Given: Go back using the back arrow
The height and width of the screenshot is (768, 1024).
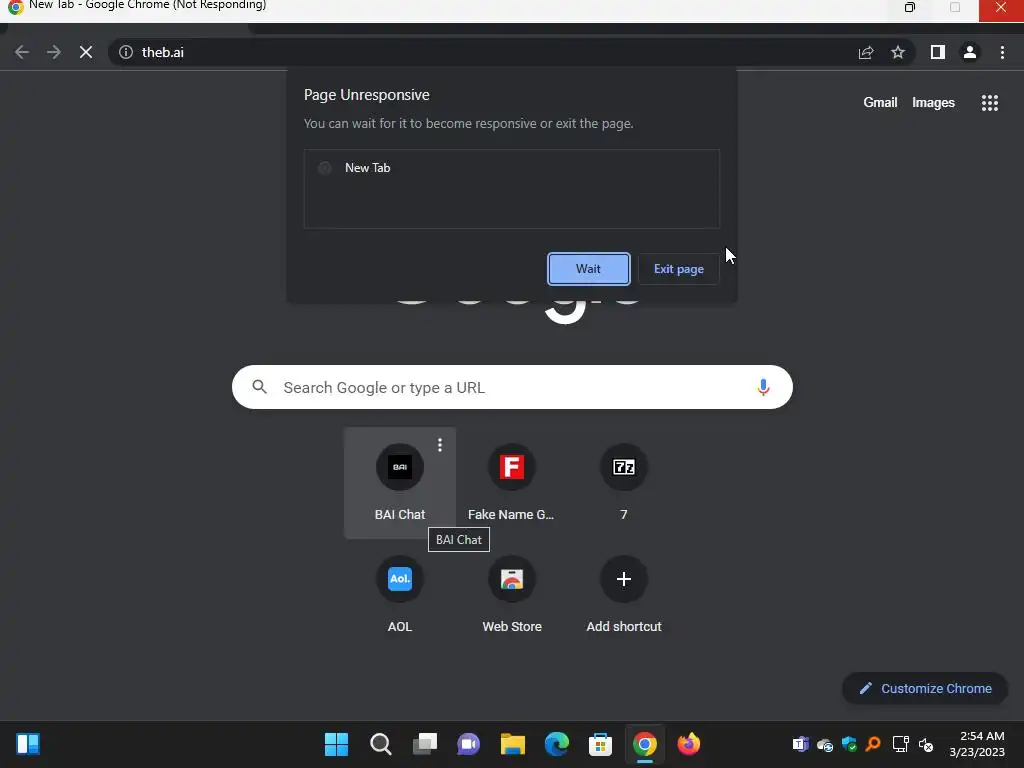Looking at the screenshot, I should coord(22,52).
